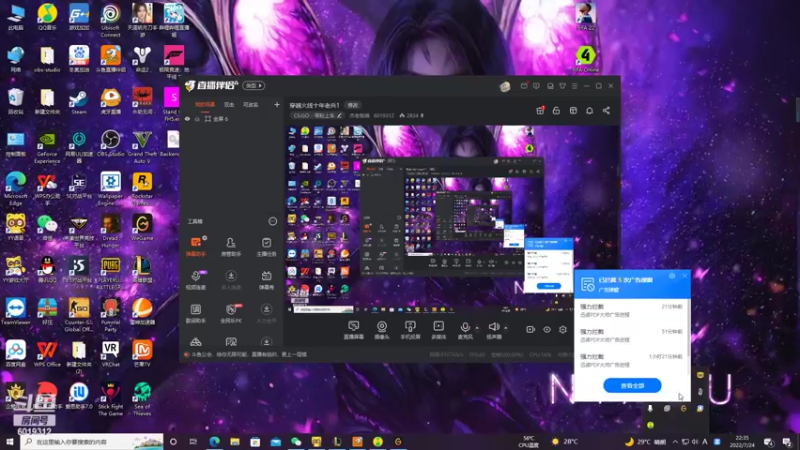Show hidden system tray icons arrow
This screenshot has height=450, width=800.
675,441
